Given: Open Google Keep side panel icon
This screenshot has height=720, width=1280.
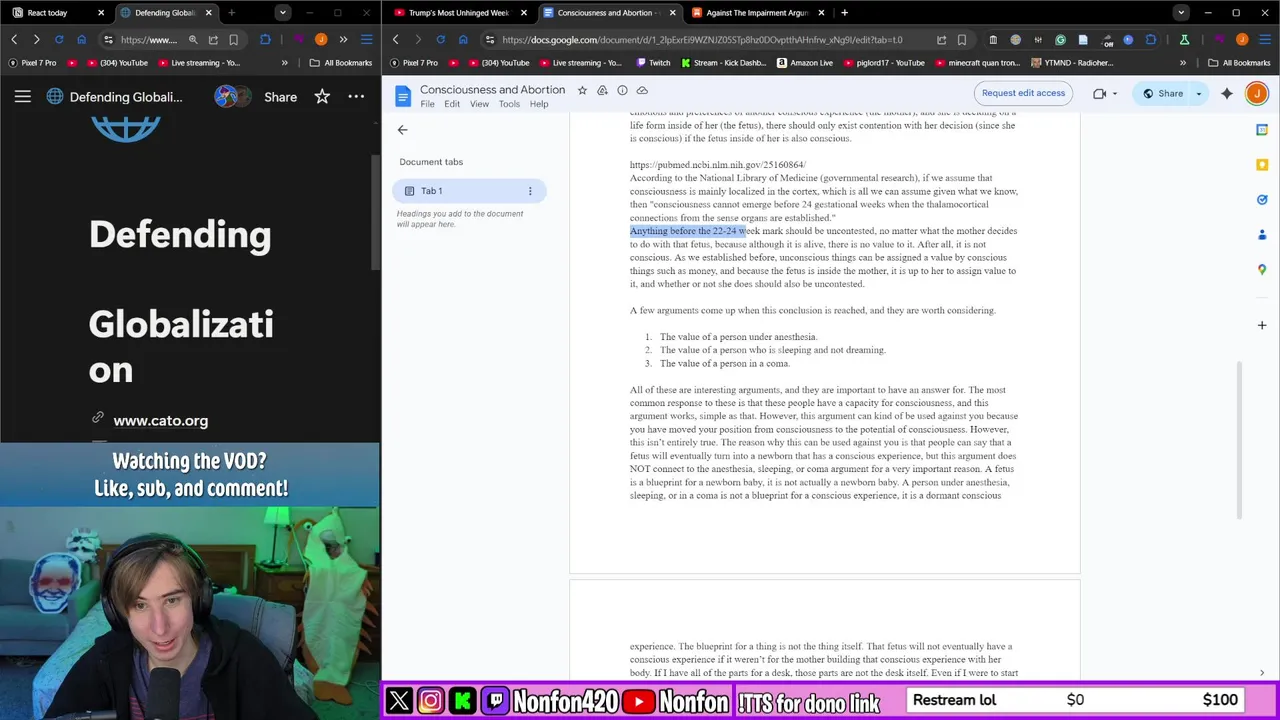Looking at the screenshot, I should pyautogui.click(x=1262, y=165).
